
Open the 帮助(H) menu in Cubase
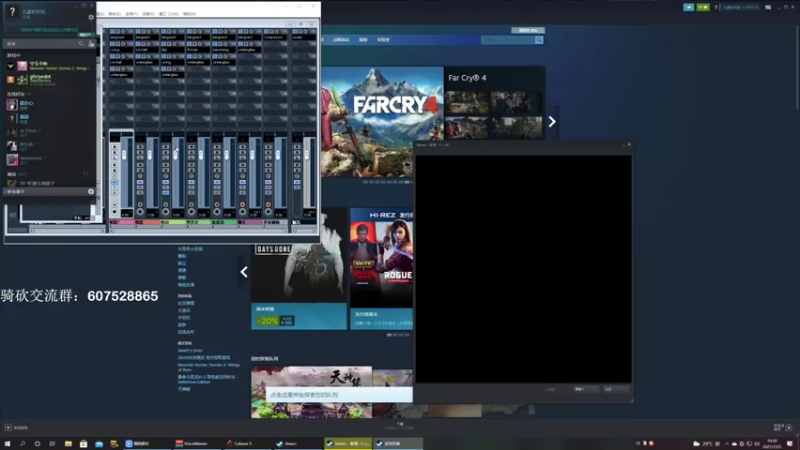189,14
